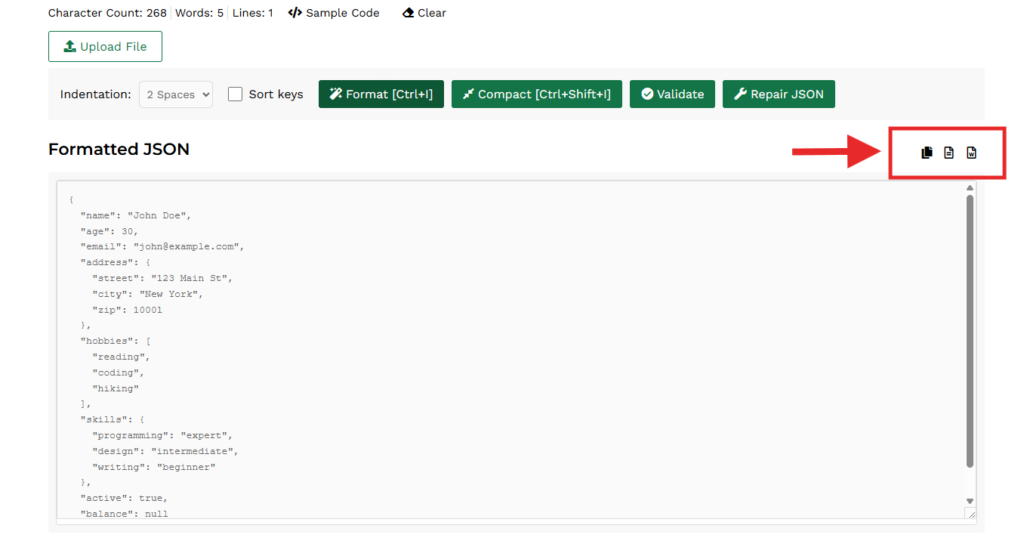Click the "programming": "expert" line

point(162,435)
